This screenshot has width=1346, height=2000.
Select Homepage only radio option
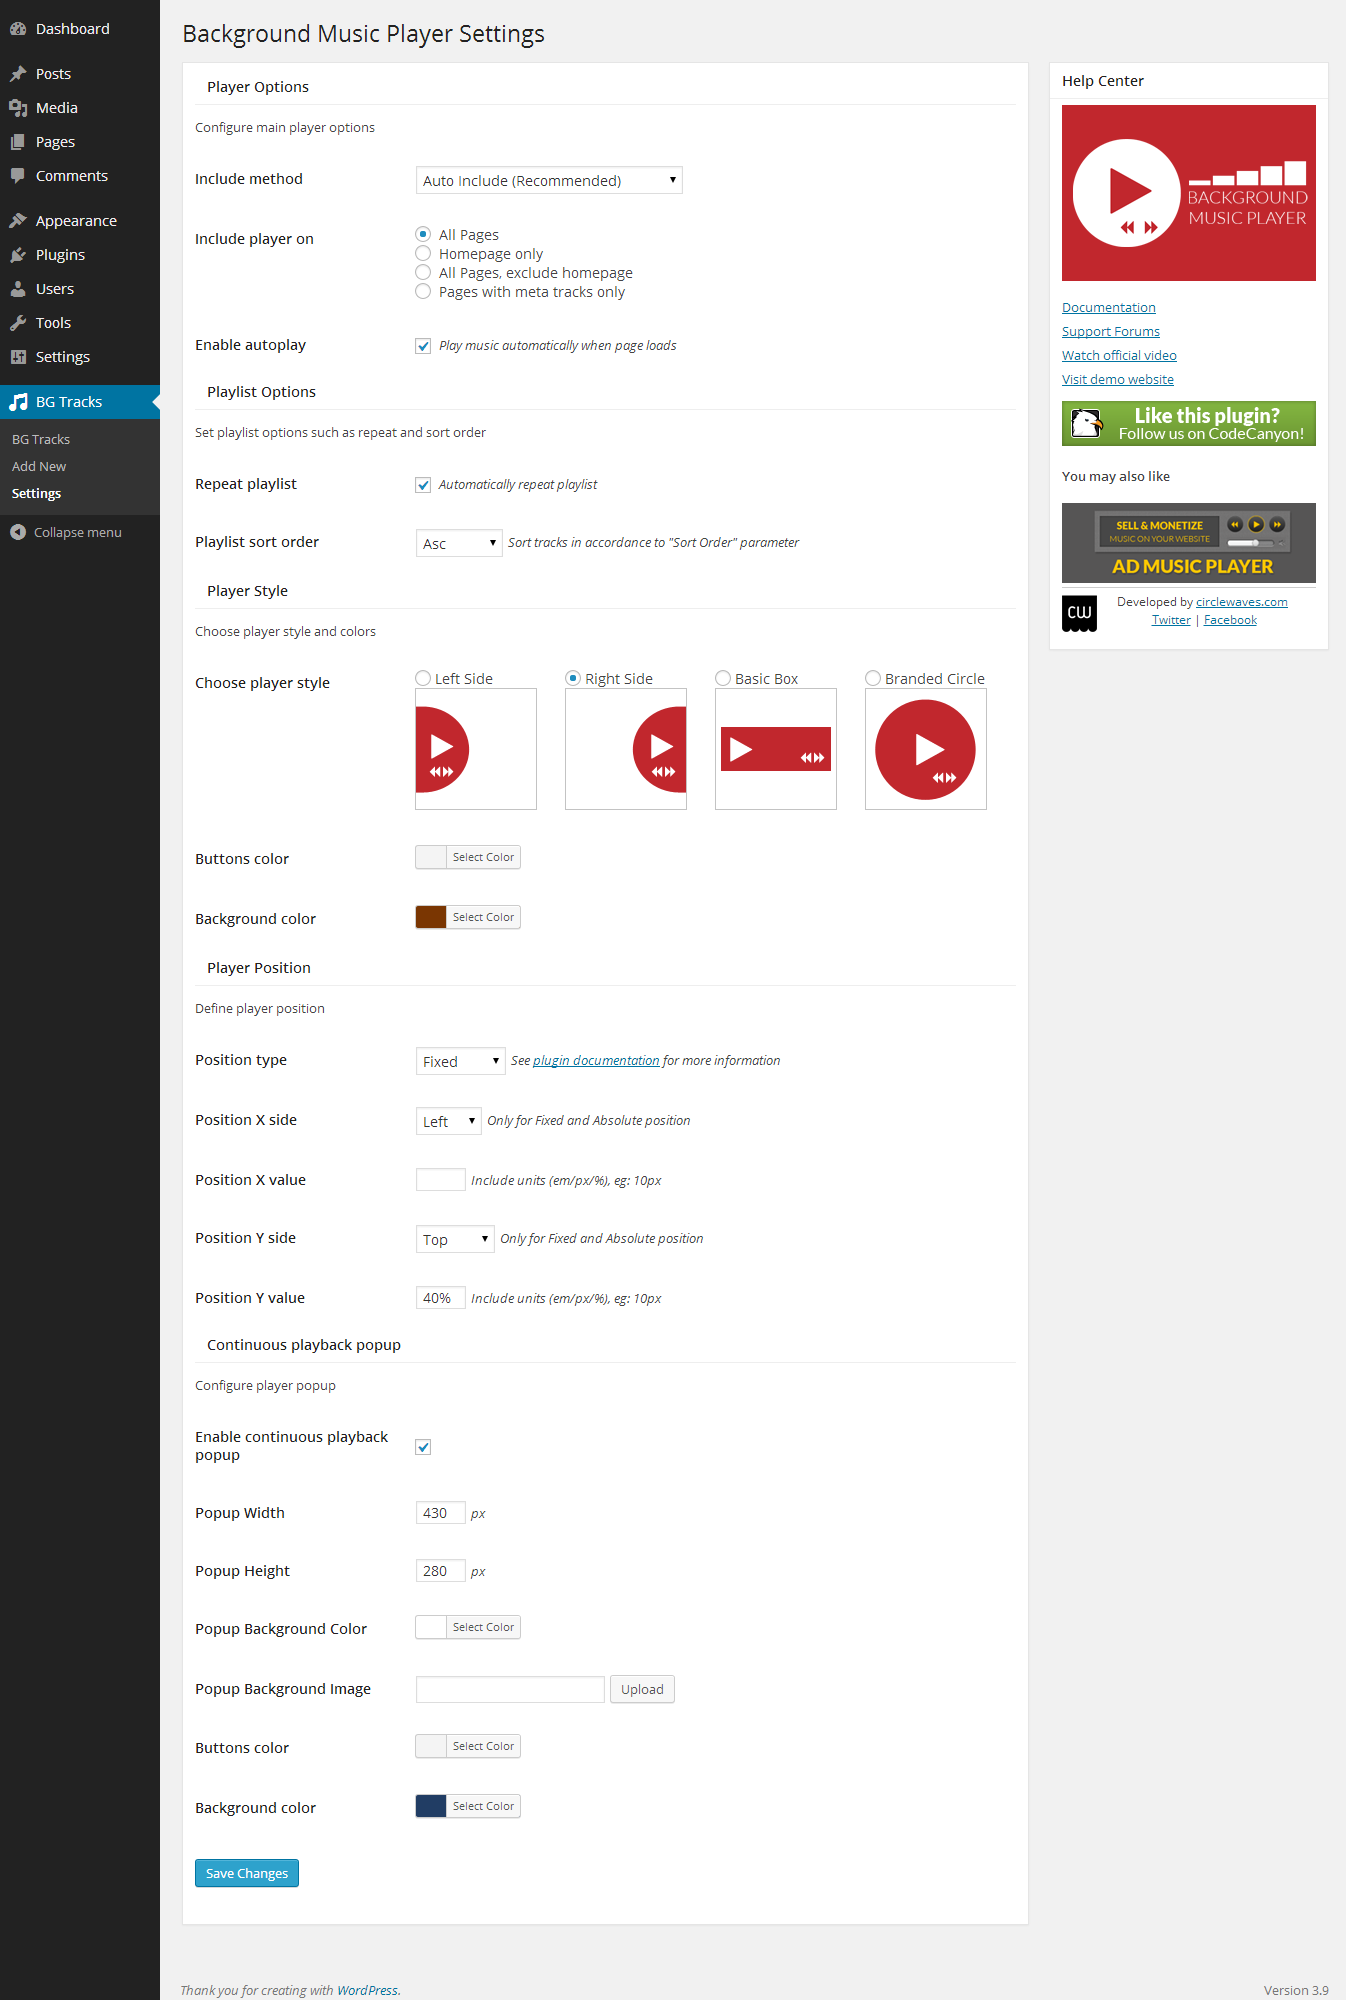423,253
